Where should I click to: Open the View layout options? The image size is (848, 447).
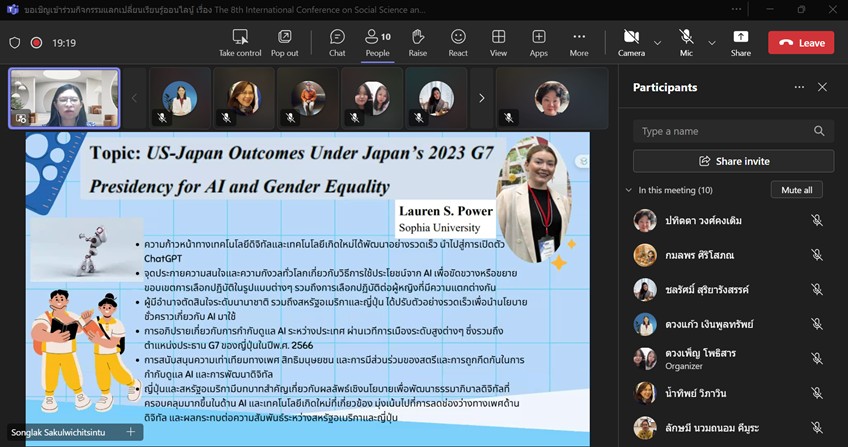pyautogui.click(x=498, y=42)
